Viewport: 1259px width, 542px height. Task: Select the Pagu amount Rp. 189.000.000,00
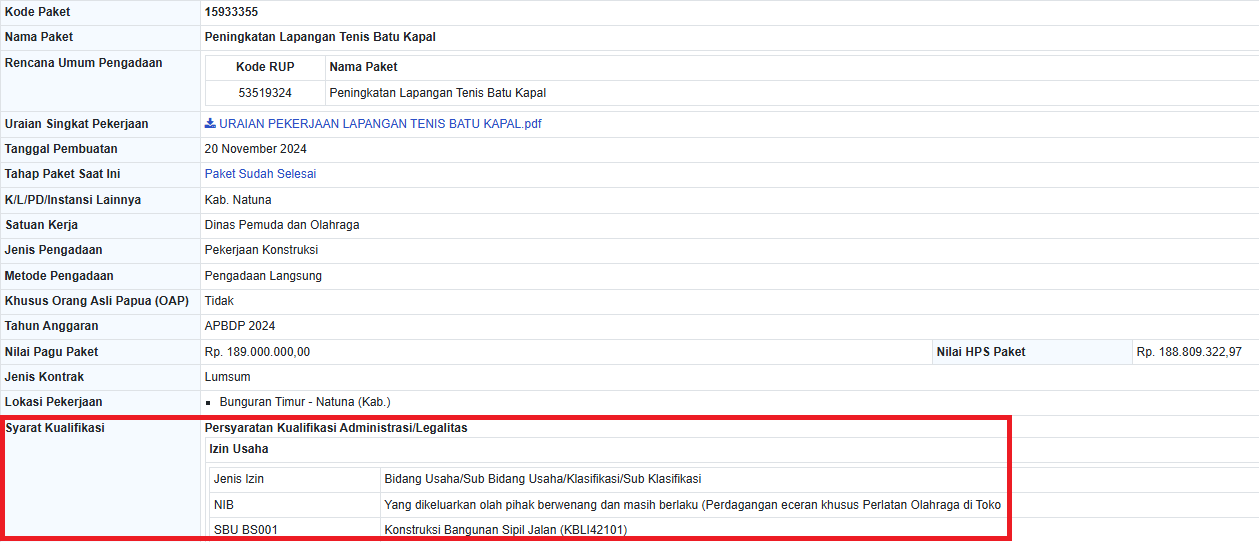pos(257,352)
